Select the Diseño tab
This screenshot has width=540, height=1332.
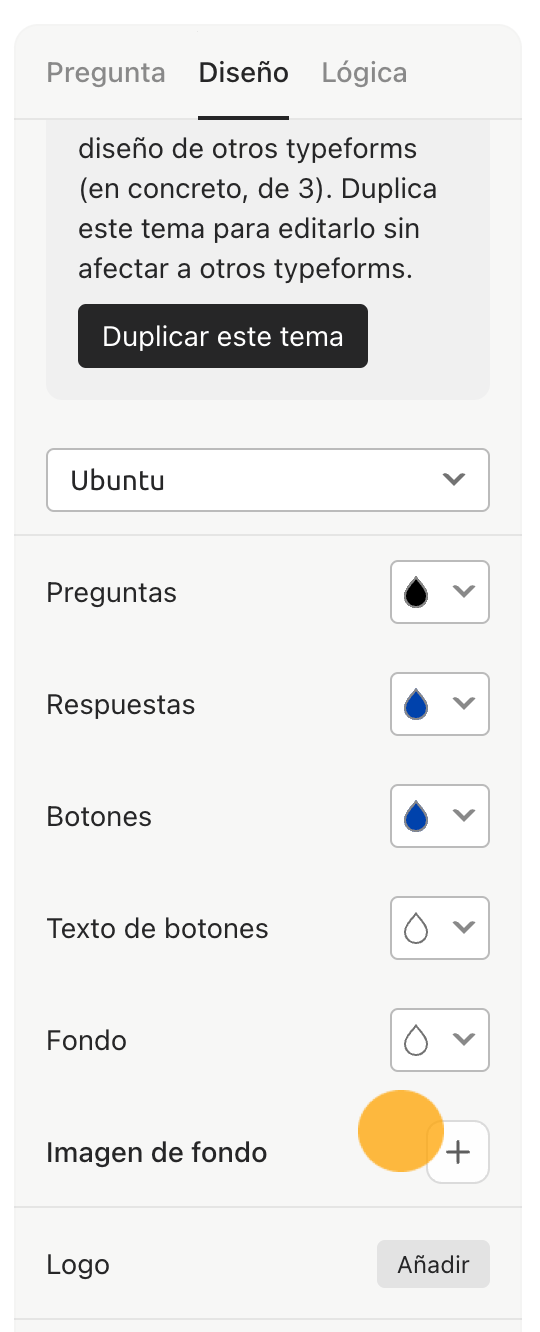(x=244, y=73)
